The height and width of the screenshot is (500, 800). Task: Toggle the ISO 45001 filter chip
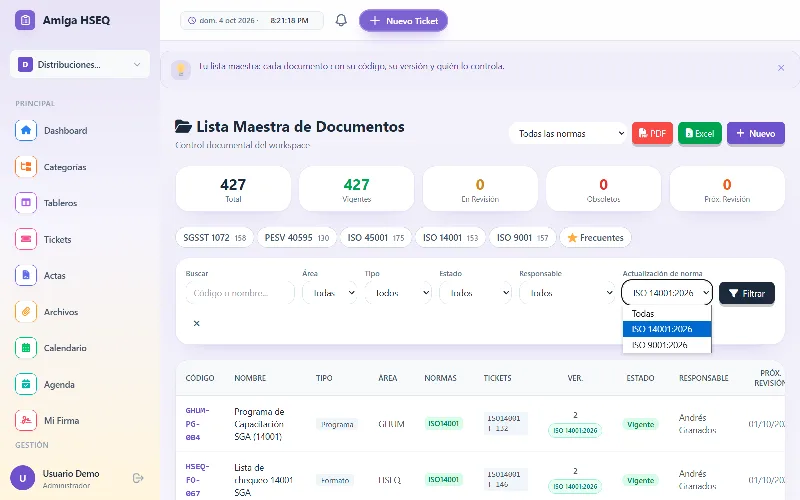pos(376,238)
